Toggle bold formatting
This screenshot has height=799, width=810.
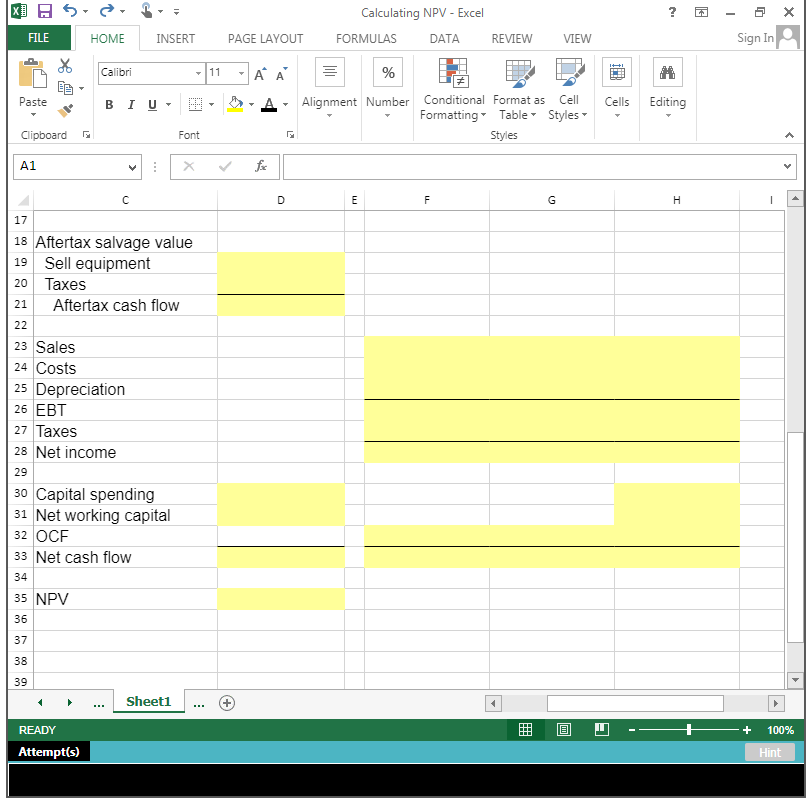[108, 104]
